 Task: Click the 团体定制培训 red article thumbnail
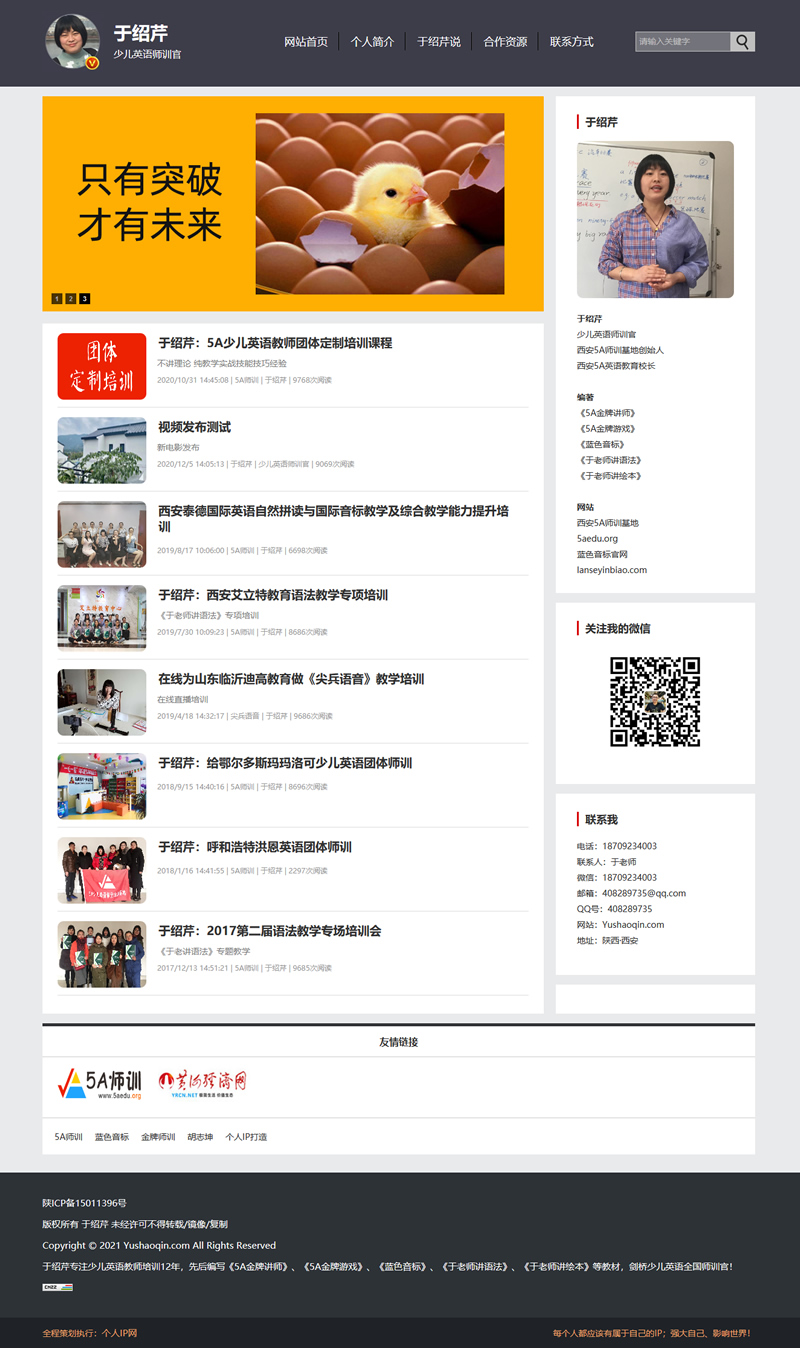(x=101, y=366)
